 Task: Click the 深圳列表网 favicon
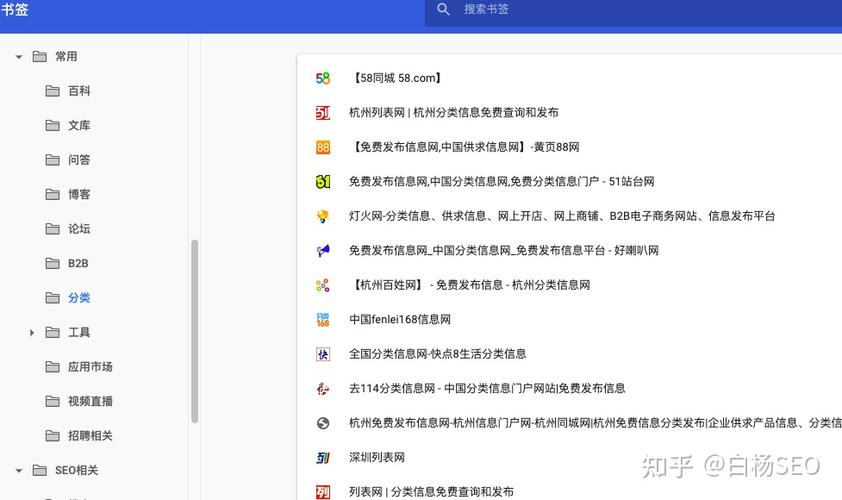(323, 458)
